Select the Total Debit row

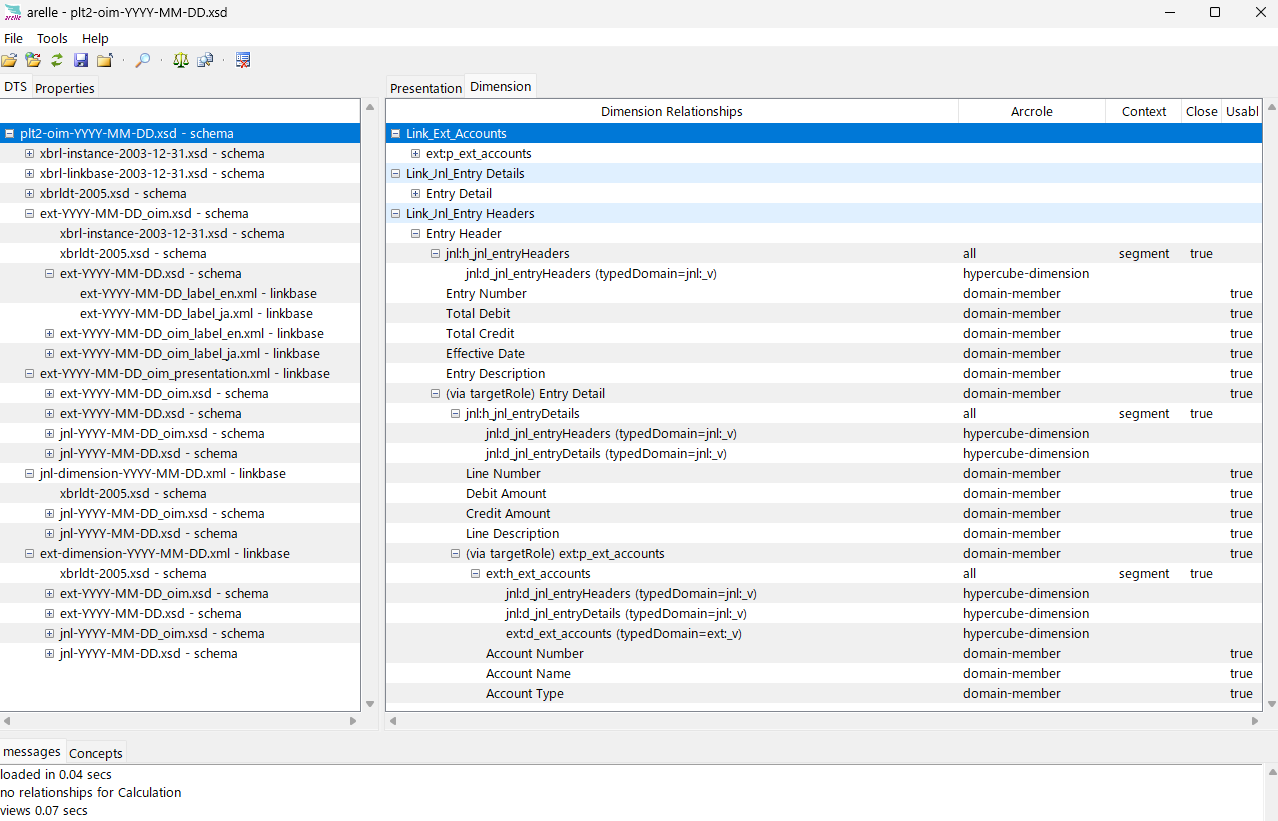(x=823, y=313)
